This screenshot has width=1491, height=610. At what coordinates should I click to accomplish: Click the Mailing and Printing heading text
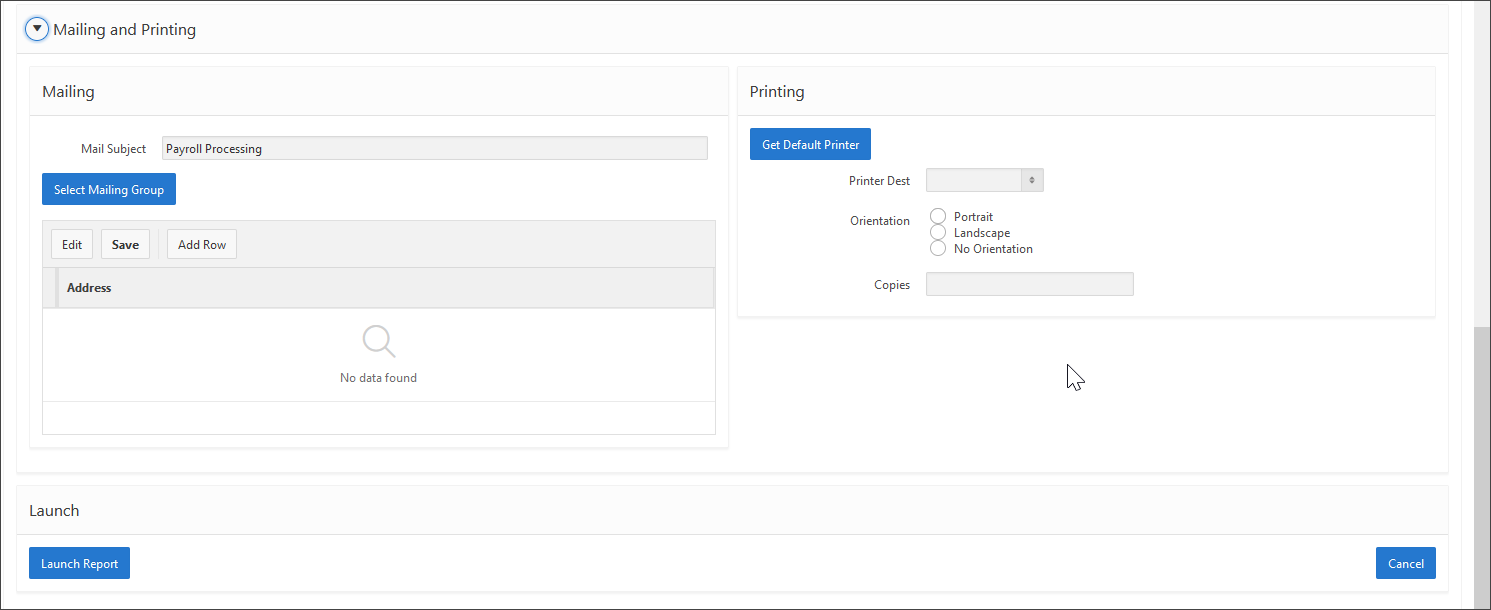click(x=124, y=30)
